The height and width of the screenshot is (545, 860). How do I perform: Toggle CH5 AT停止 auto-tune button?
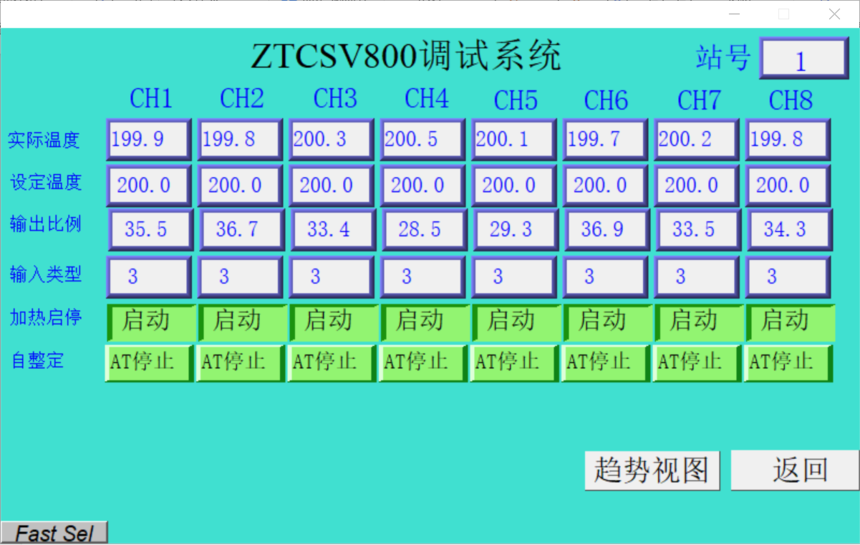(x=514, y=362)
